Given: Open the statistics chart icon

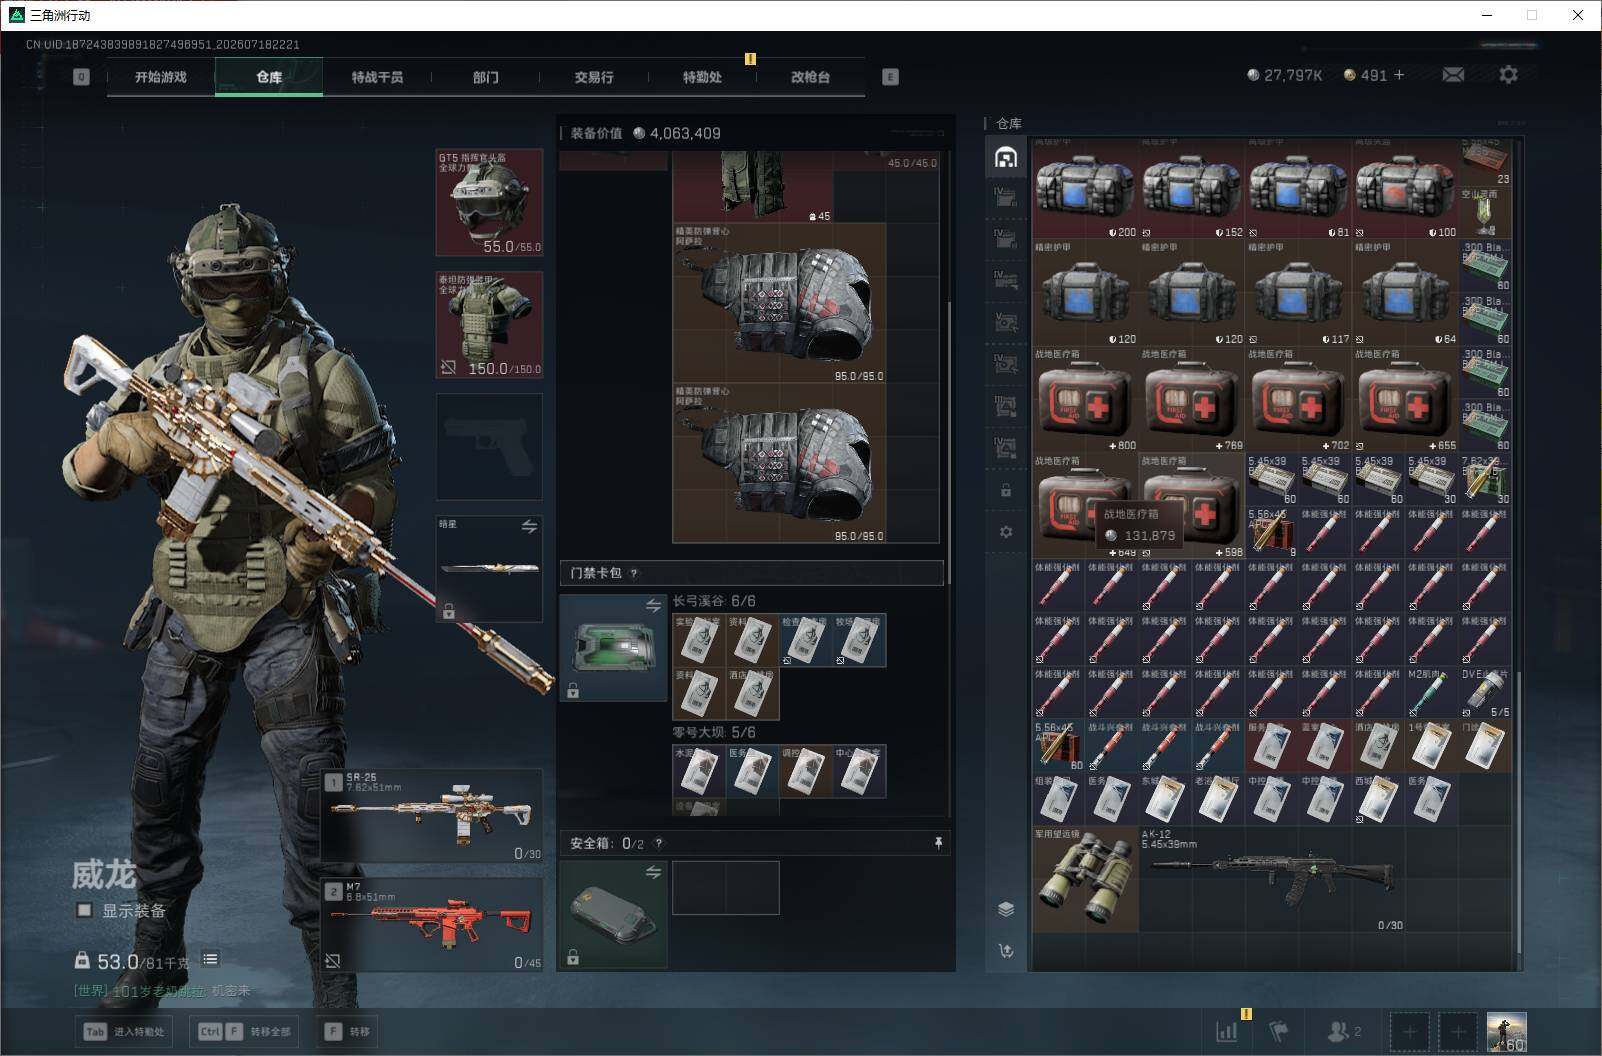Looking at the screenshot, I should (x=1227, y=1031).
